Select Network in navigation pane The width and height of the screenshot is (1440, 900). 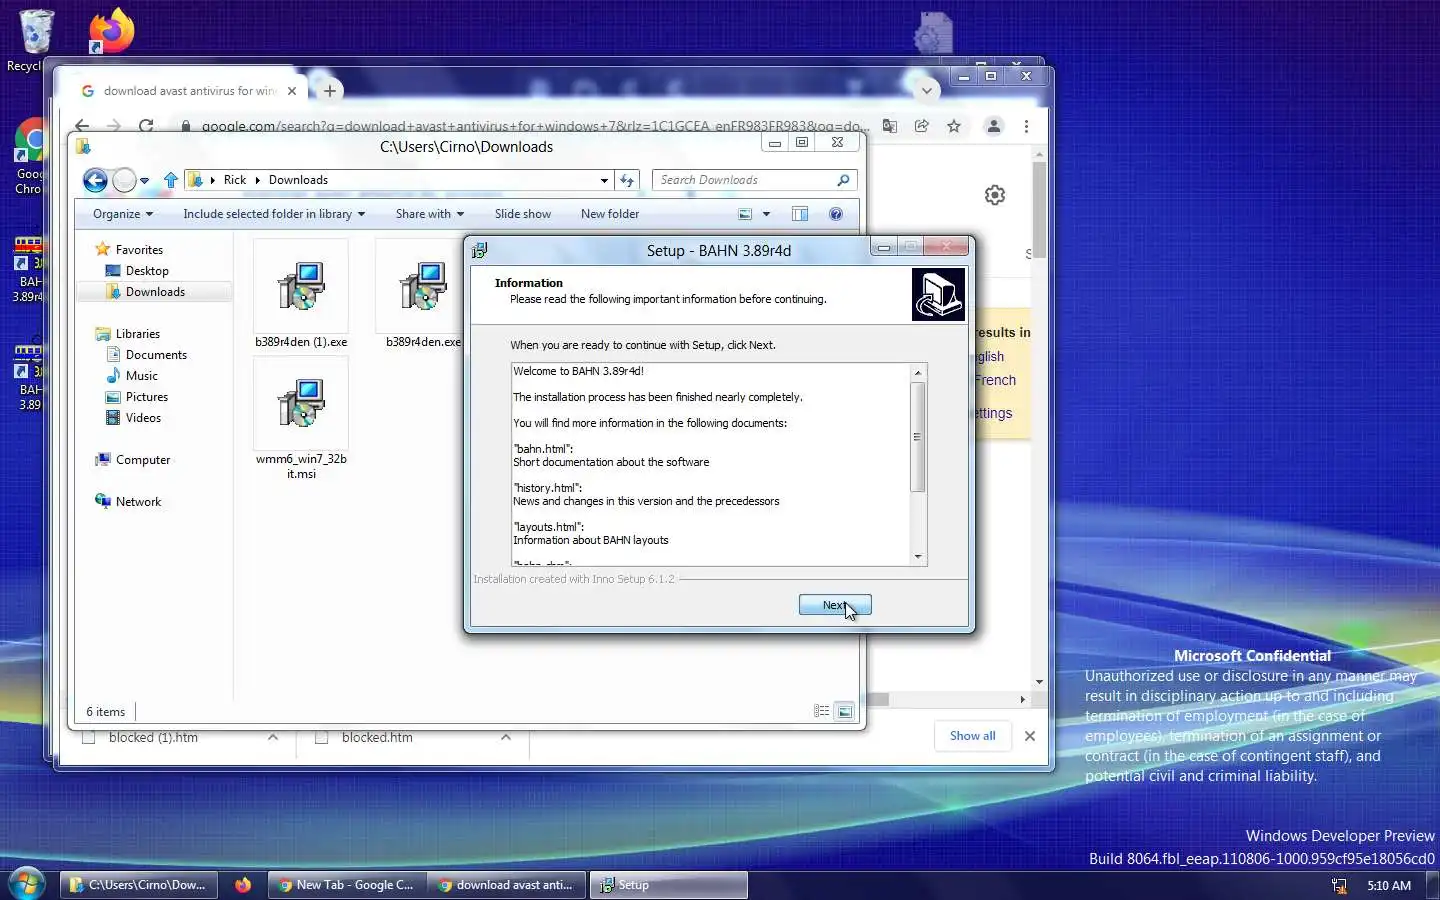pyautogui.click(x=138, y=502)
